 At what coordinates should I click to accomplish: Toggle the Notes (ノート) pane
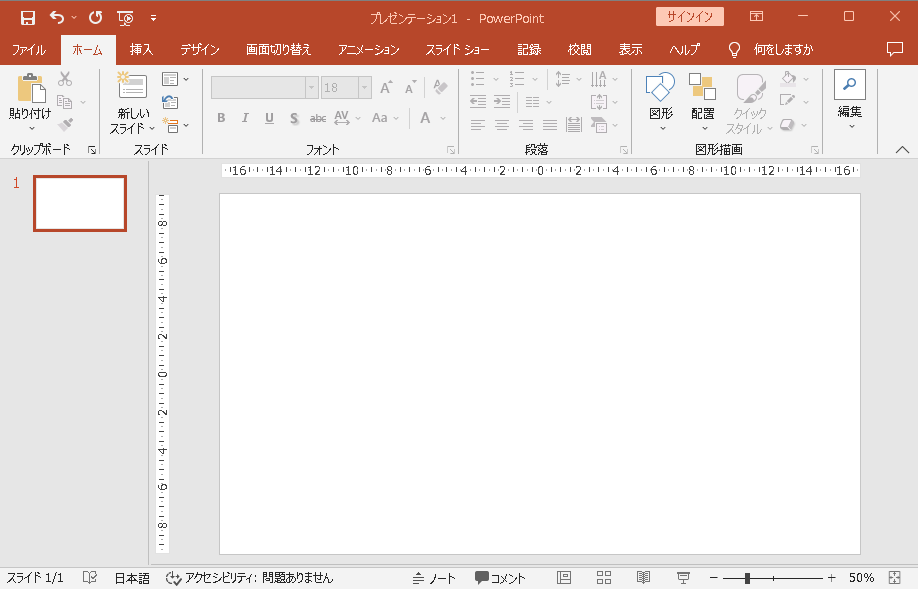(434, 578)
